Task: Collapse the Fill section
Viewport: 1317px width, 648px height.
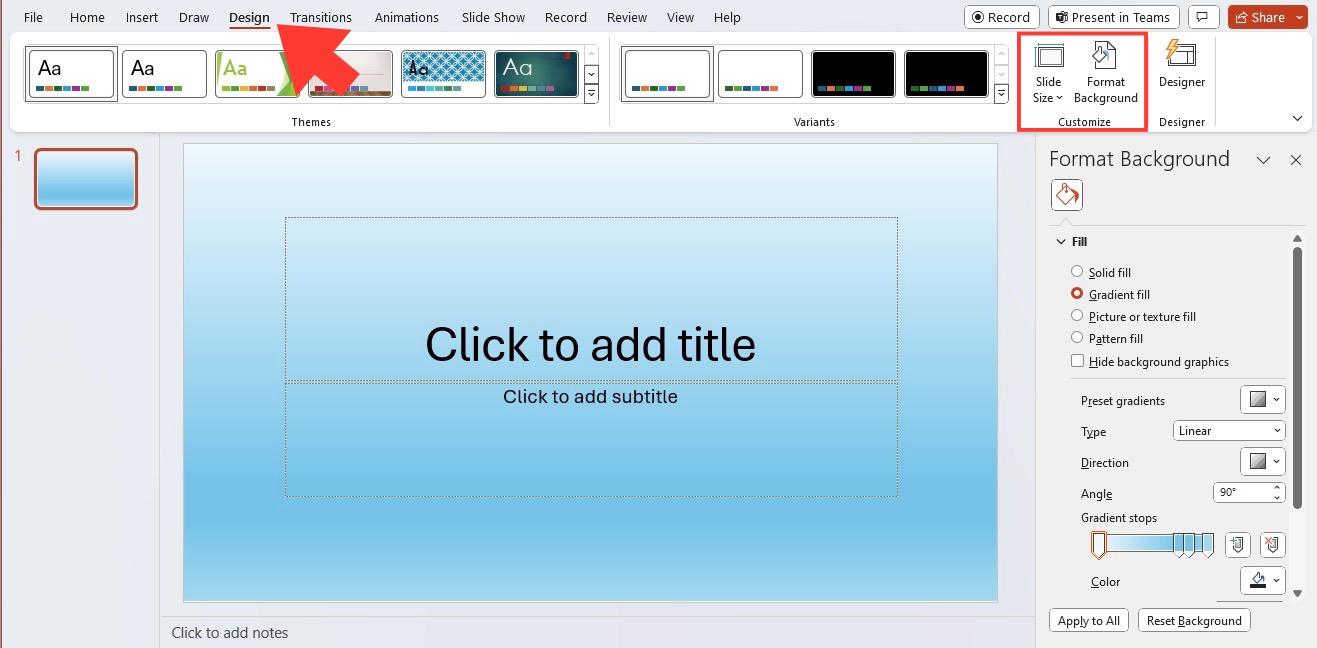Action: (1062, 242)
